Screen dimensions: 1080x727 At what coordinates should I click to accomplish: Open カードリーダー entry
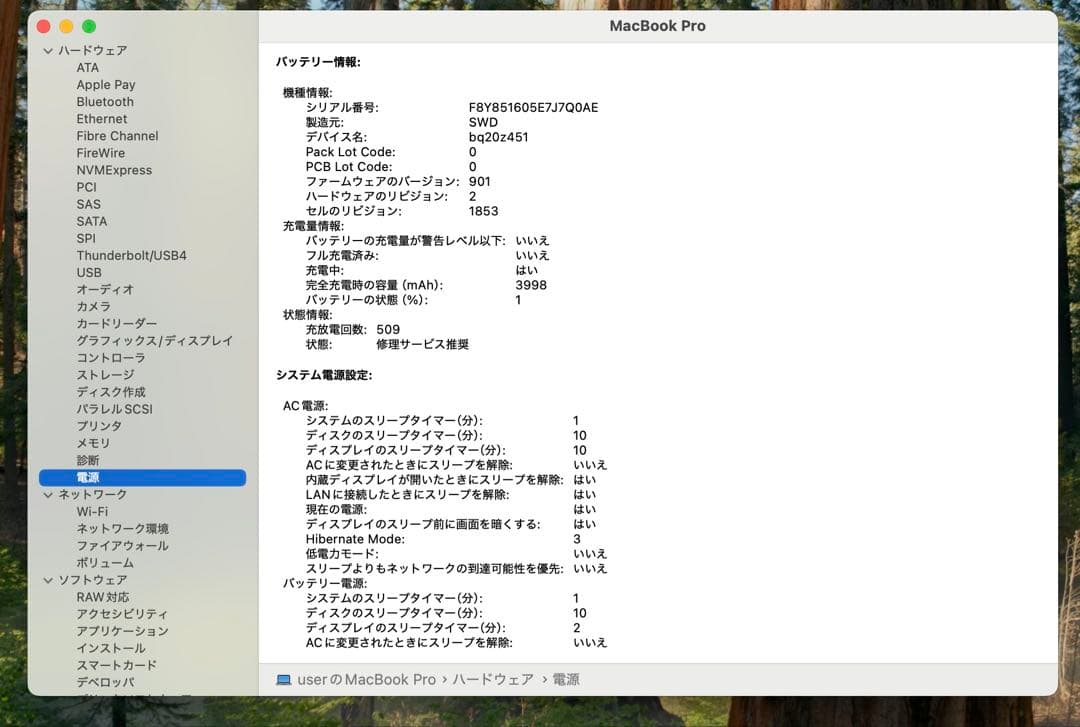click(x=116, y=324)
